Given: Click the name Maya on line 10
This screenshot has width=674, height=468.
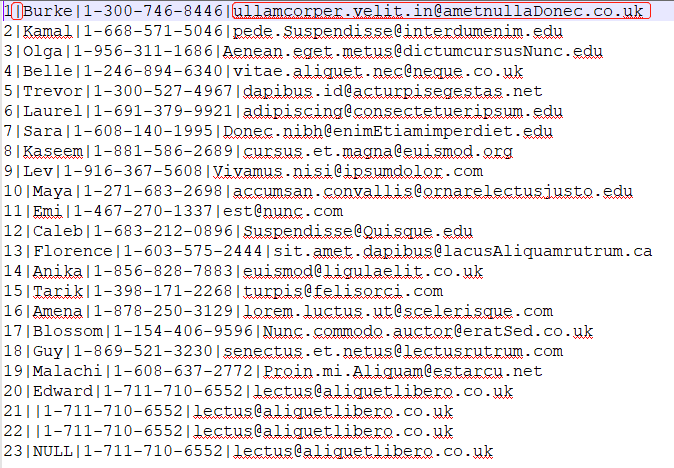Looking at the screenshot, I should point(52,191).
